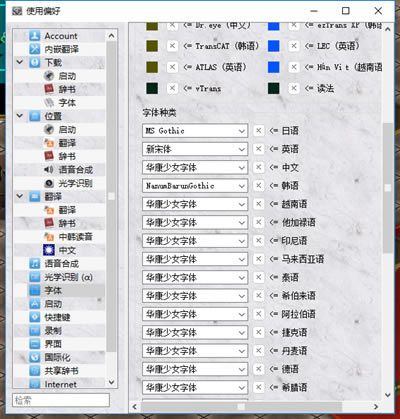Open the 泰语 font dropdown
Image resolution: width=400 pixels, height=419 pixels.
coord(195,277)
